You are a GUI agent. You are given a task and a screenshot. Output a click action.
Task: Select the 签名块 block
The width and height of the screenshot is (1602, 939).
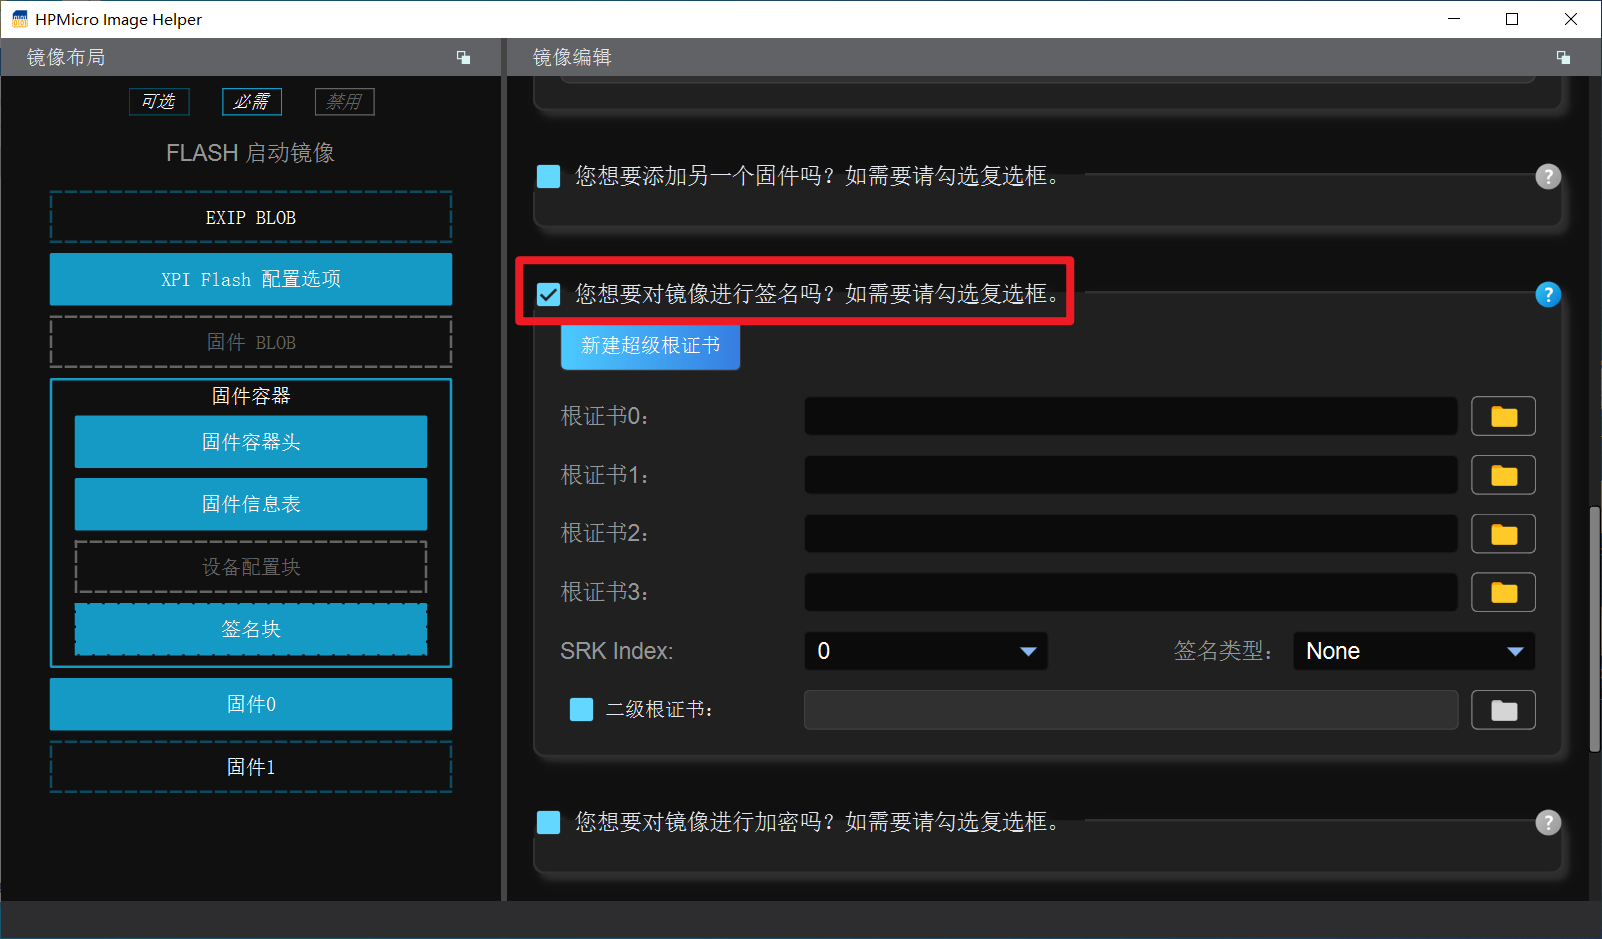tap(251, 629)
